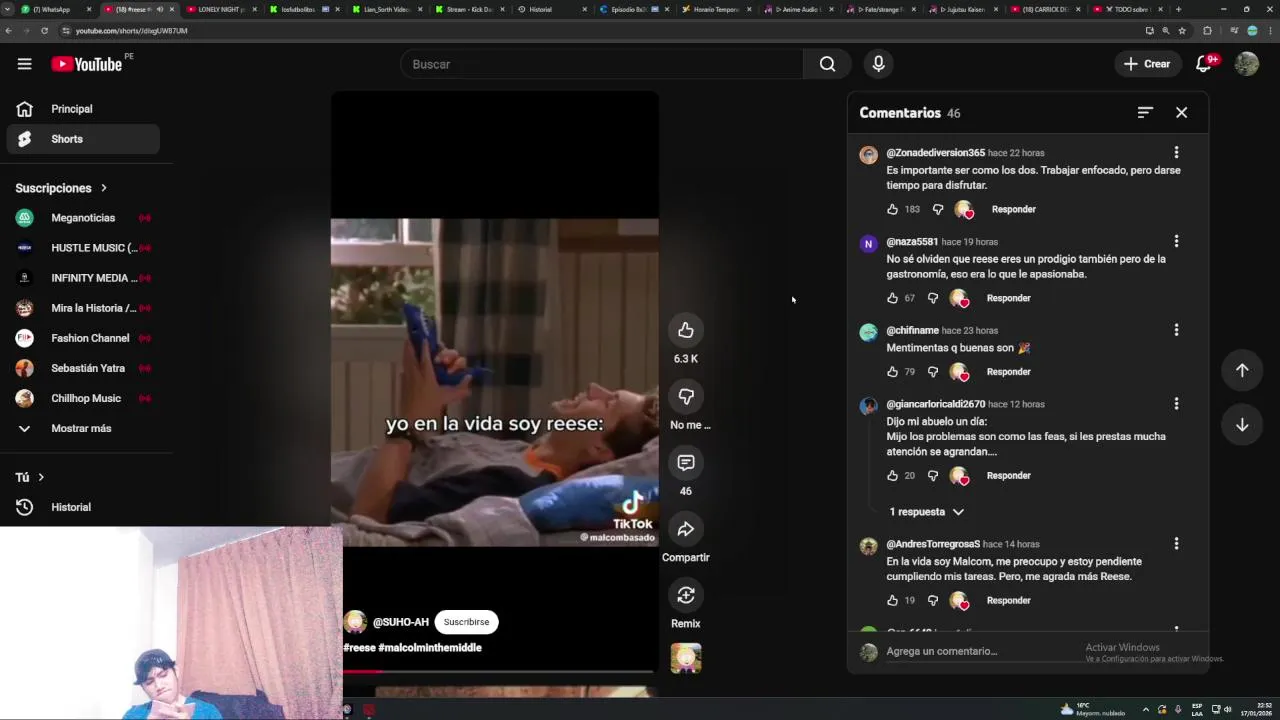Click the Buscar search field
1280x720 pixels.
[x=601, y=64]
